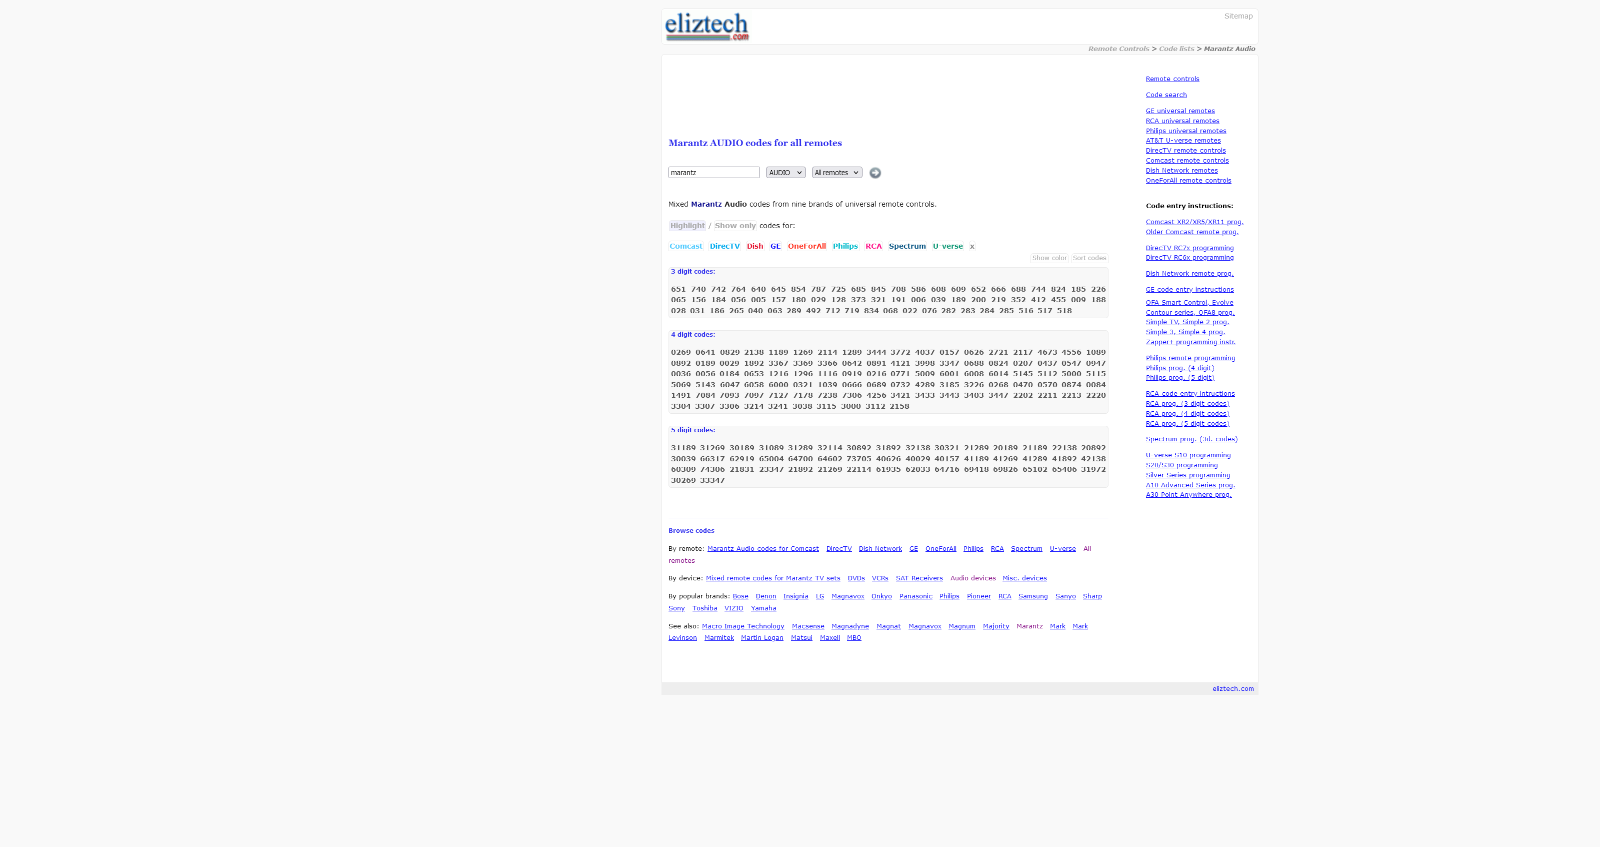This screenshot has width=1600, height=847.
Task: Open Remote controls in the sidebar
Action: click(1172, 79)
